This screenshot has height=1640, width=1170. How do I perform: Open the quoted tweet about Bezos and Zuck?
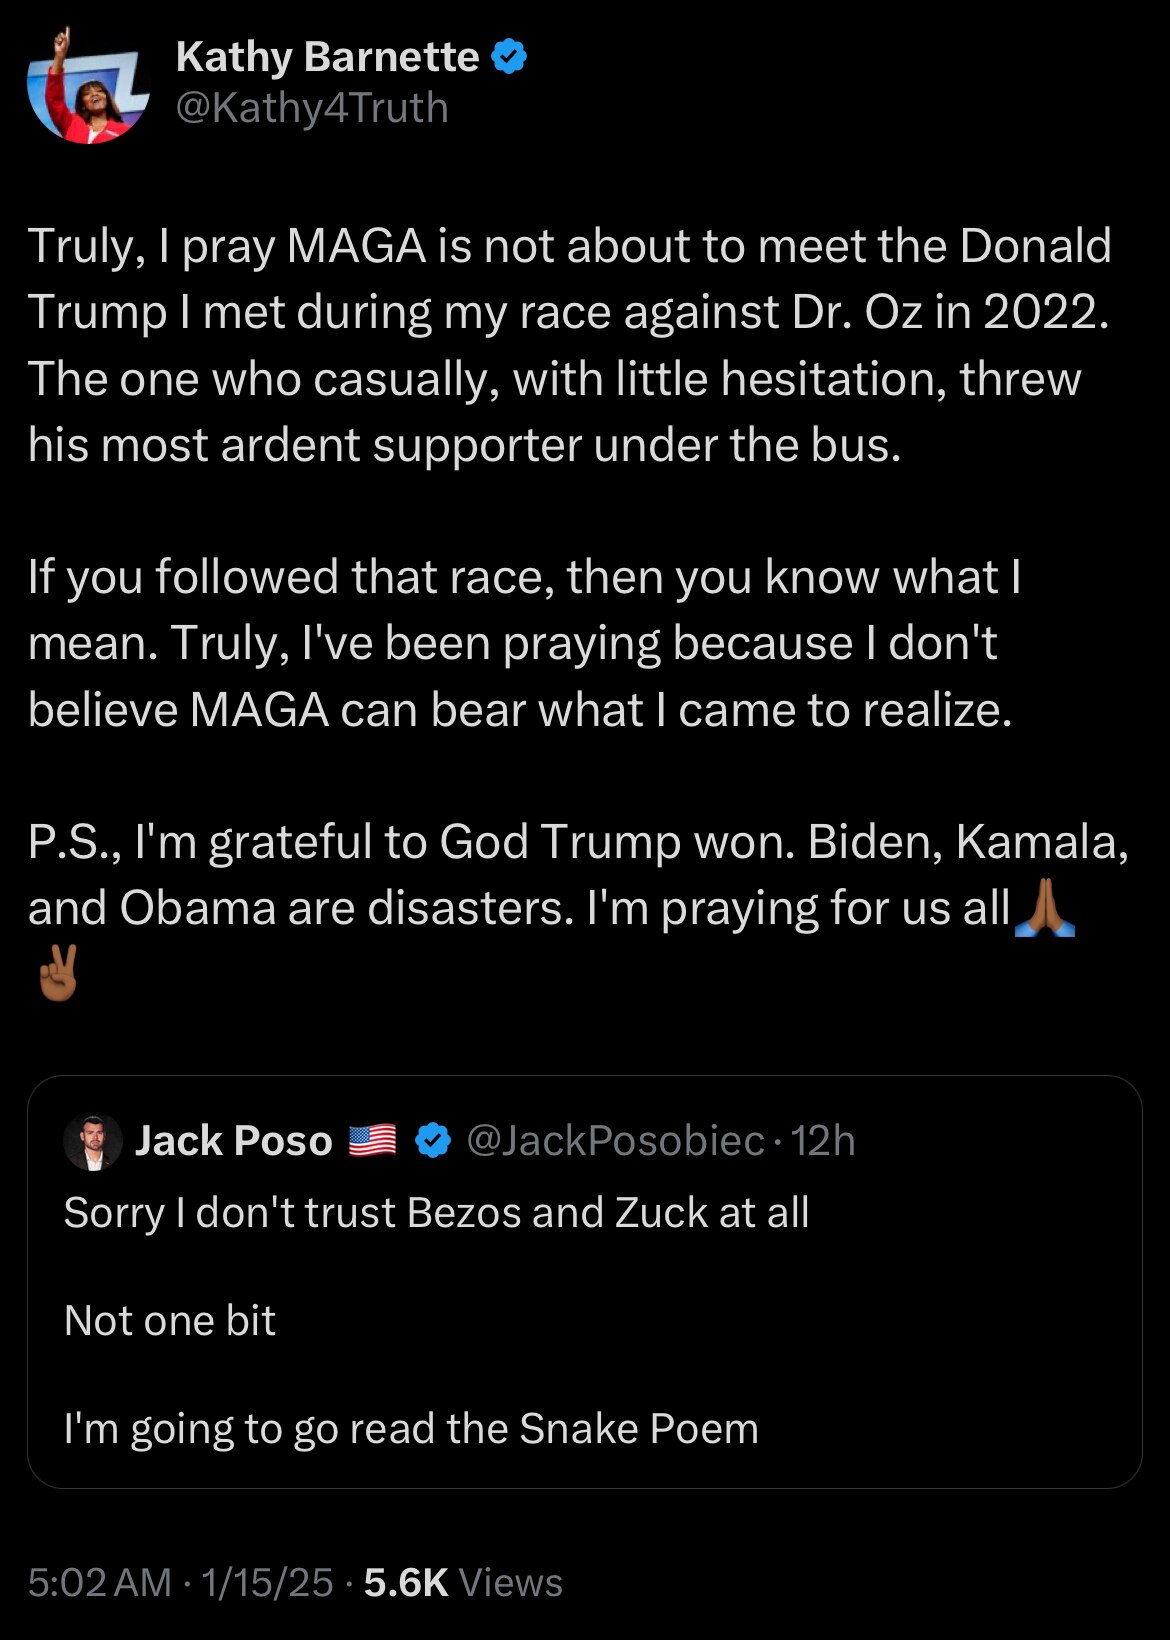click(584, 1282)
